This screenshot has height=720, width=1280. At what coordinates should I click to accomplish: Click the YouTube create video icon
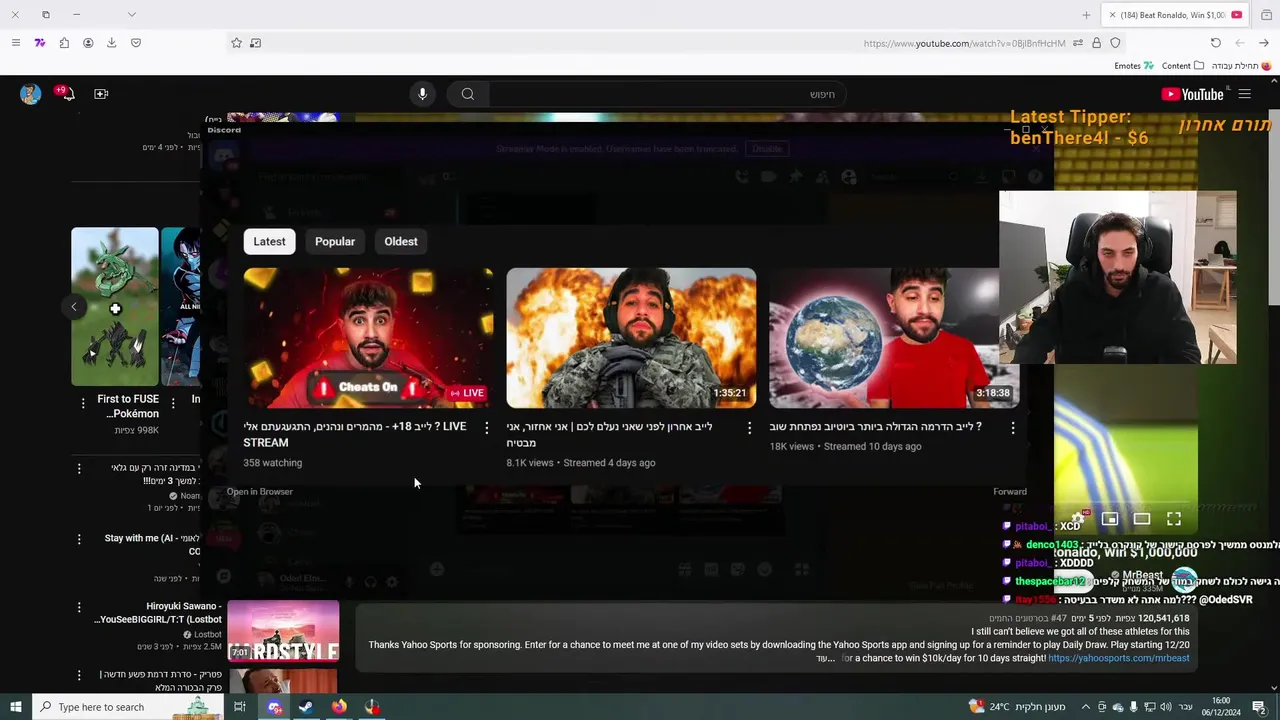101,94
